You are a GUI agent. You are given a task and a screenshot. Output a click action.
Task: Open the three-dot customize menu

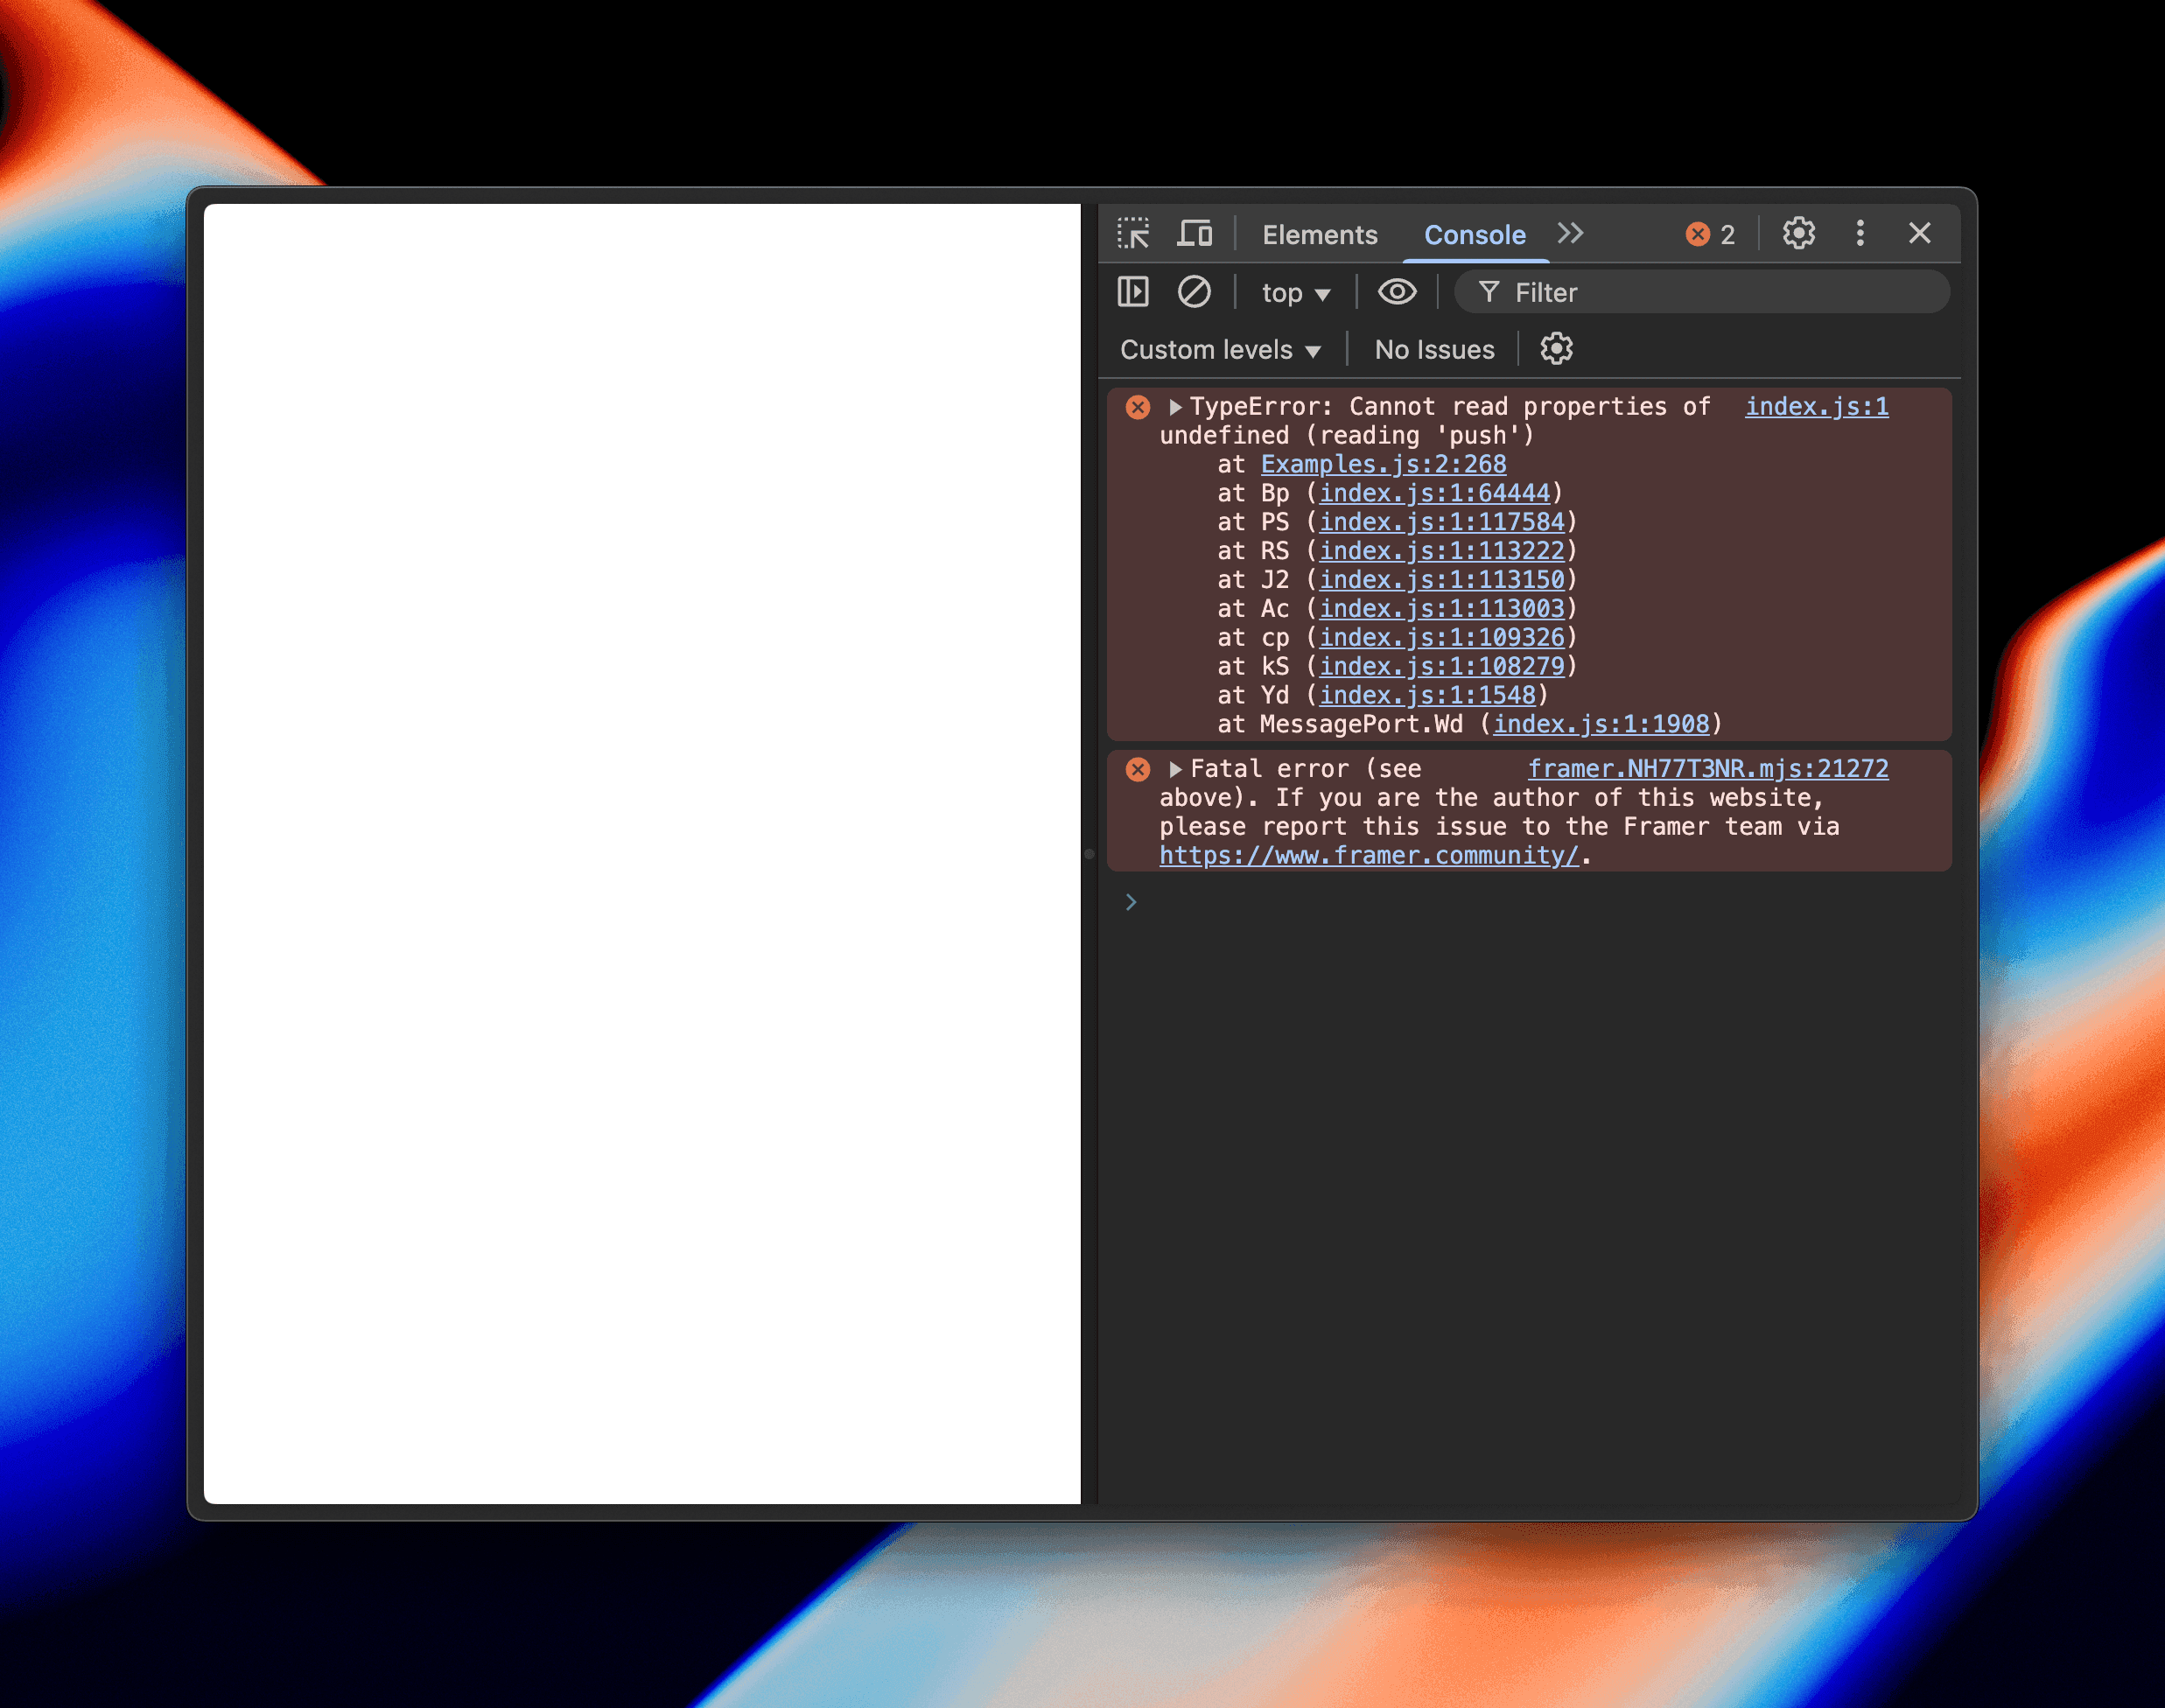pyautogui.click(x=1860, y=234)
